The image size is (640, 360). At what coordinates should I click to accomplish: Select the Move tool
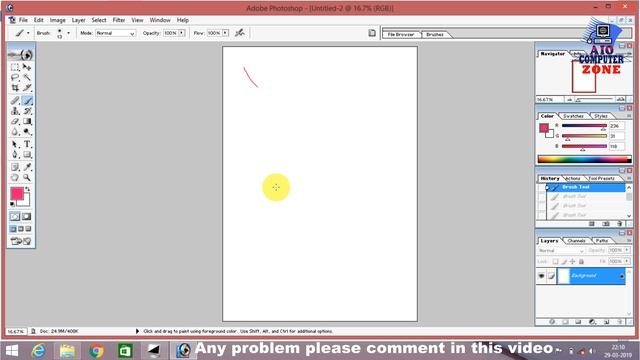pyautogui.click(x=27, y=67)
